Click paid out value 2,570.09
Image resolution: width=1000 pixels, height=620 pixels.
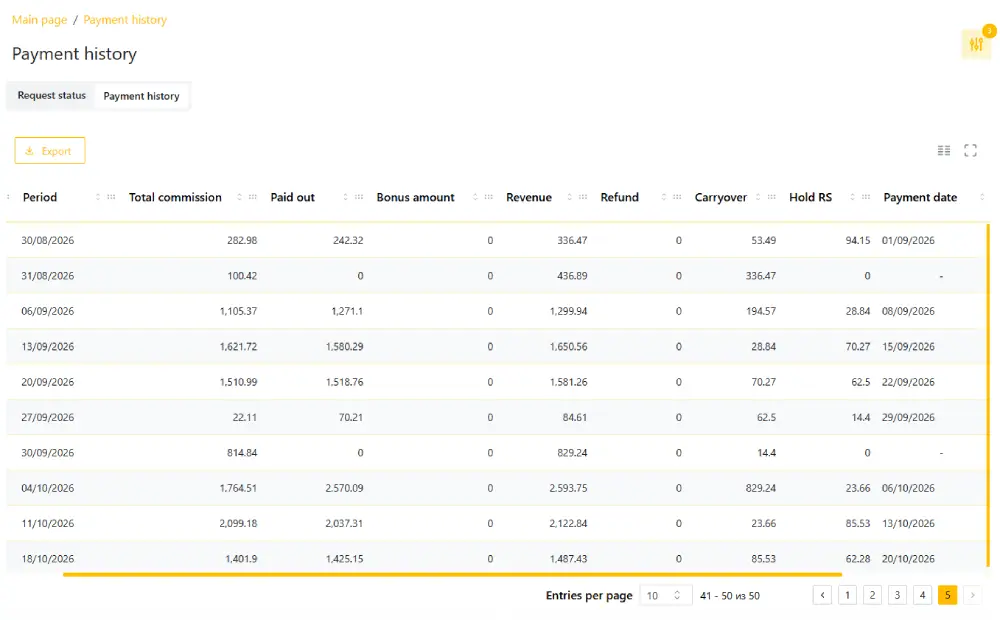pyautogui.click(x=344, y=488)
